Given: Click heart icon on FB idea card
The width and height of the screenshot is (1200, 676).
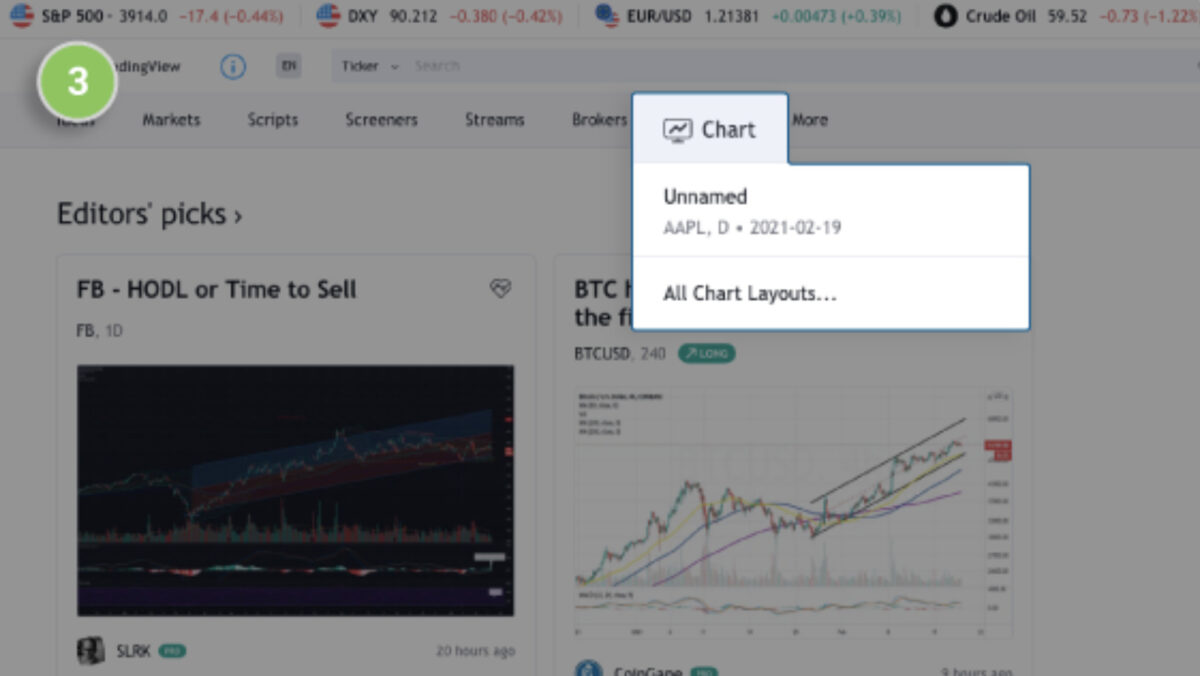Looking at the screenshot, I should [x=500, y=289].
